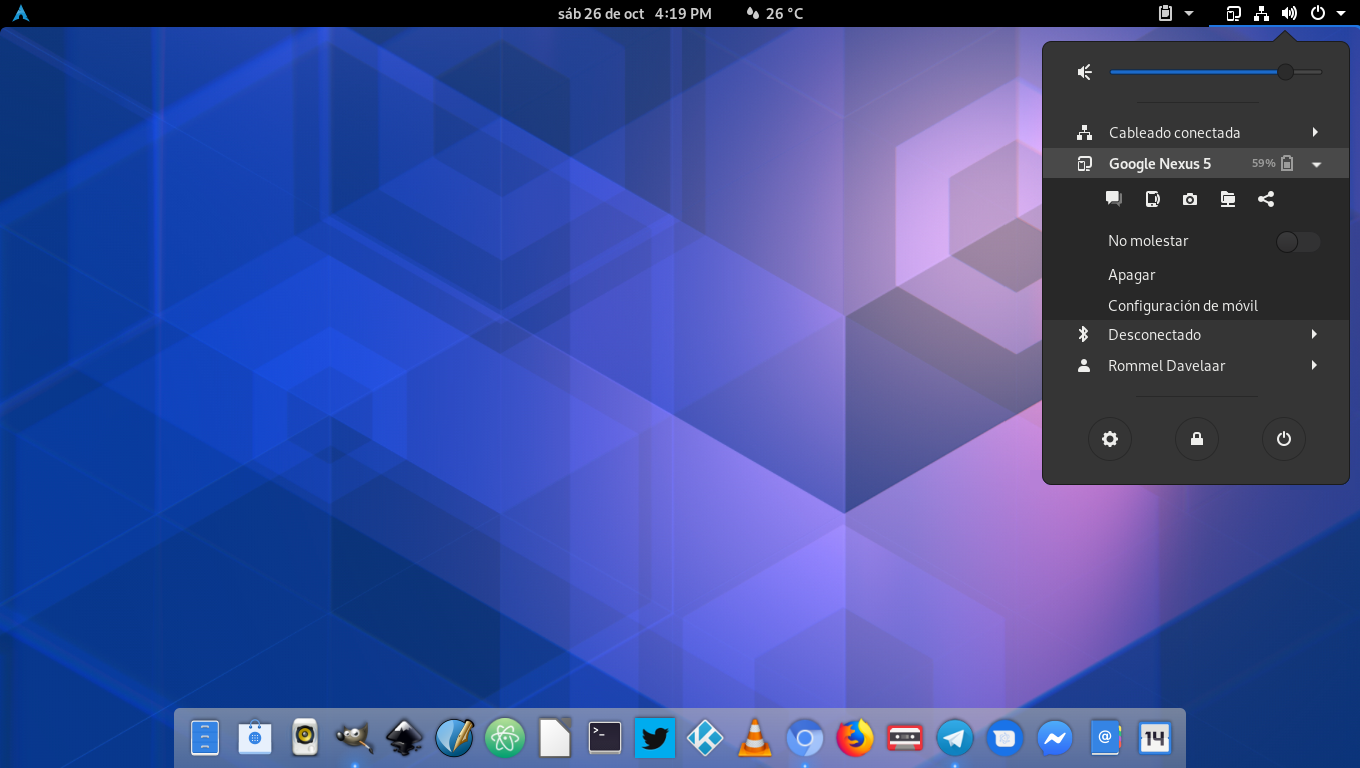This screenshot has height=768, width=1360.
Task: Open system settings with the gear button
Action: [1110, 439]
